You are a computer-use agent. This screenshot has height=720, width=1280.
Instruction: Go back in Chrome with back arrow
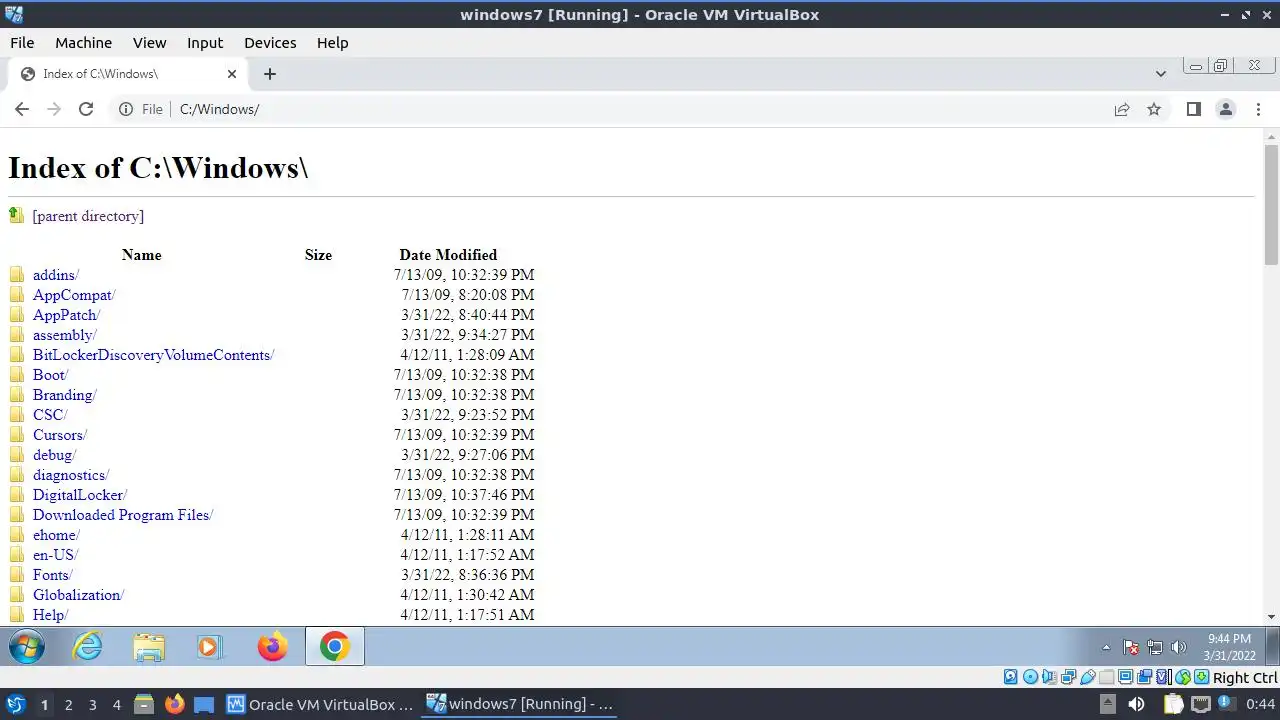22,109
